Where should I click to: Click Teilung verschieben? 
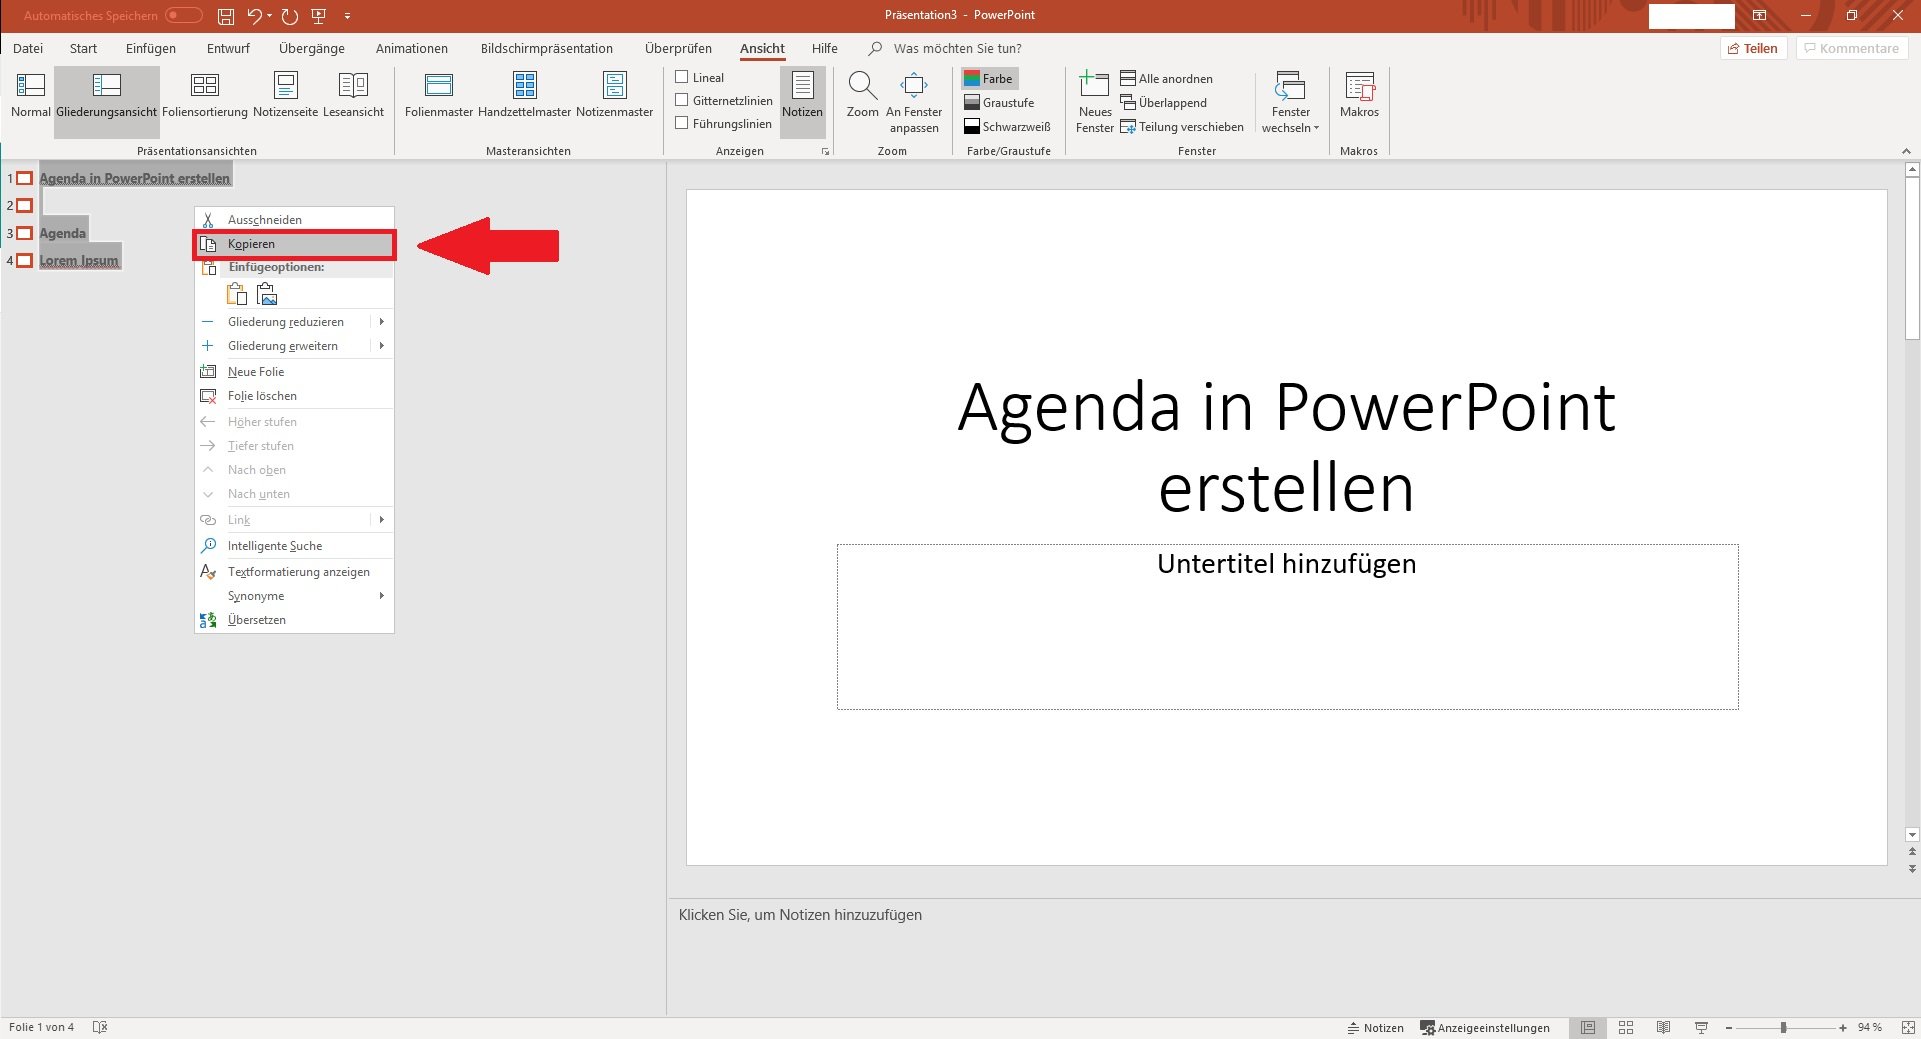tap(1182, 127)
